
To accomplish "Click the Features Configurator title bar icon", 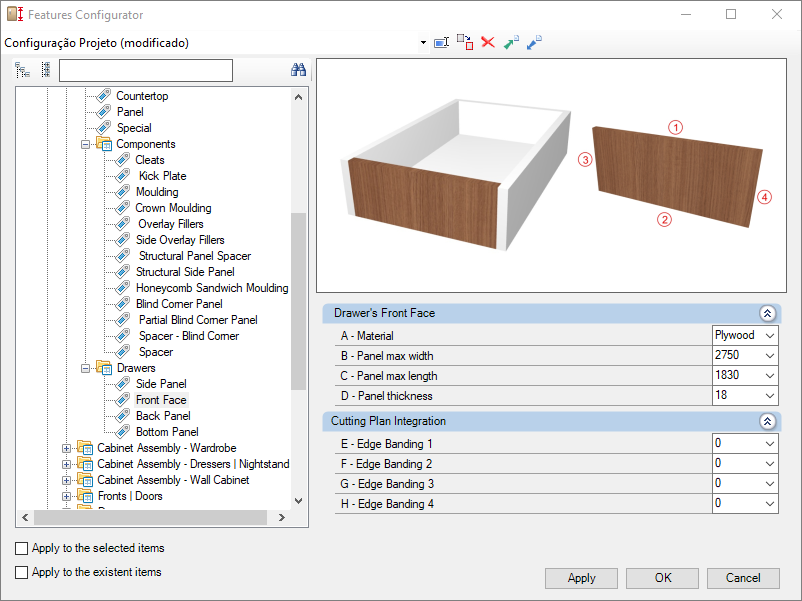I will coord(15,14).
